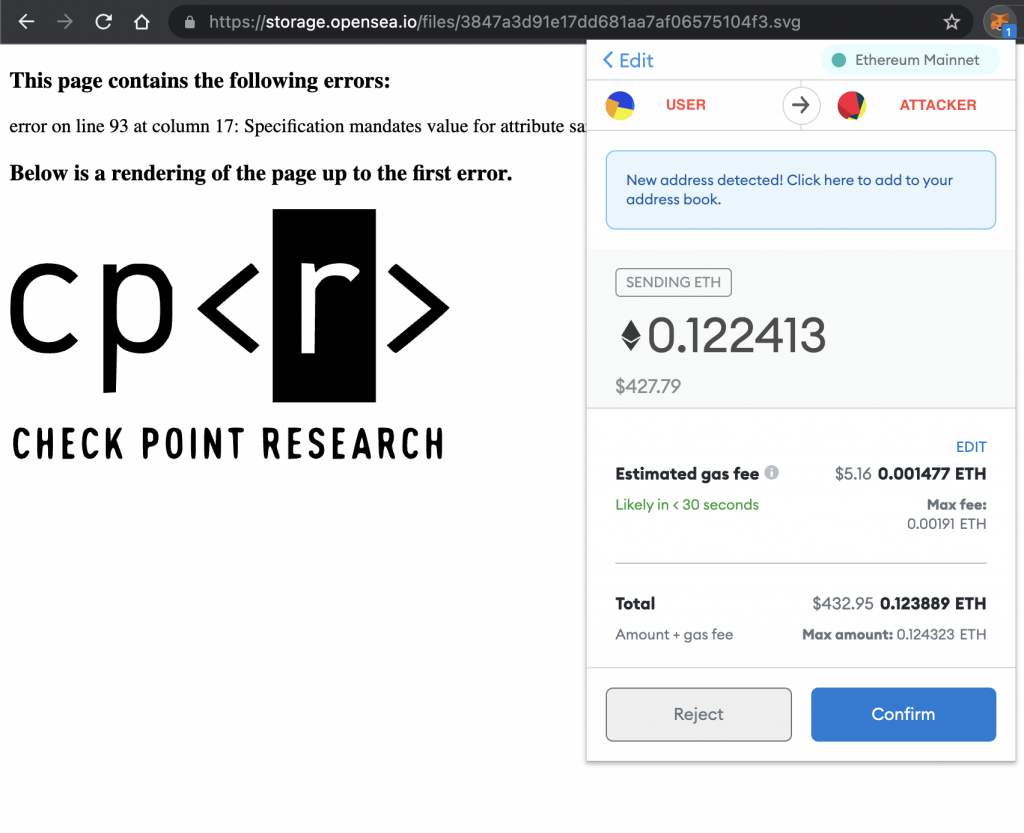Click the new address detected banner to add address
The image size is (1024, 833).
(800, 189)
